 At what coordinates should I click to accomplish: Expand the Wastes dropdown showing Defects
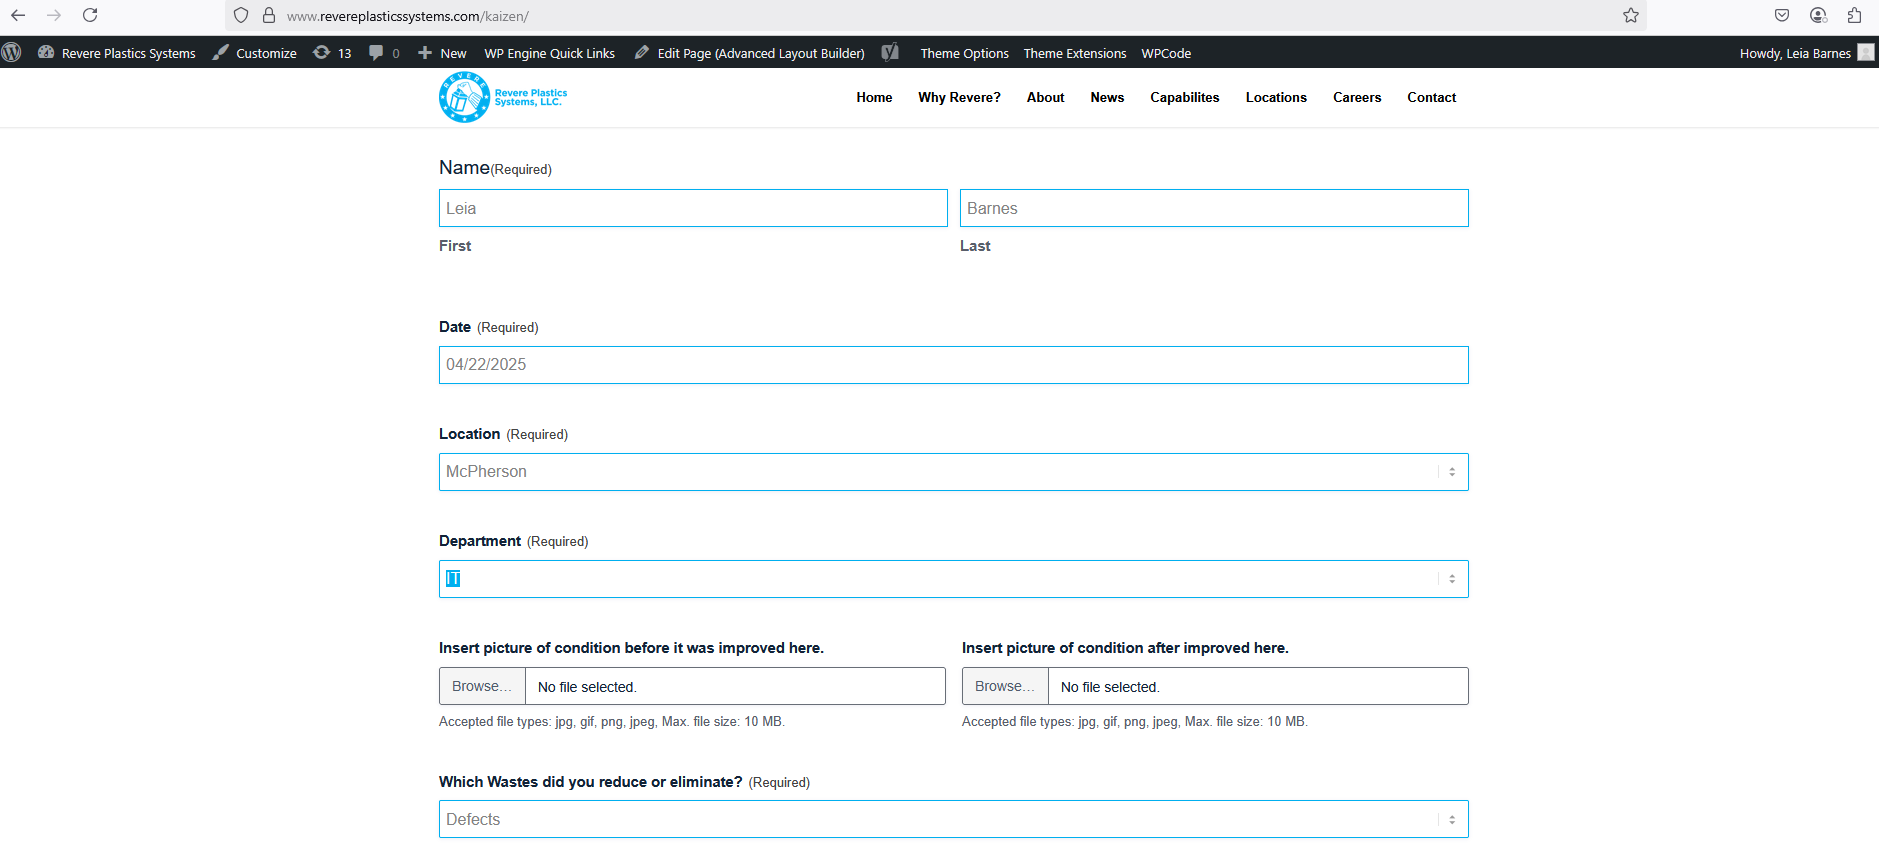(953, 819)
